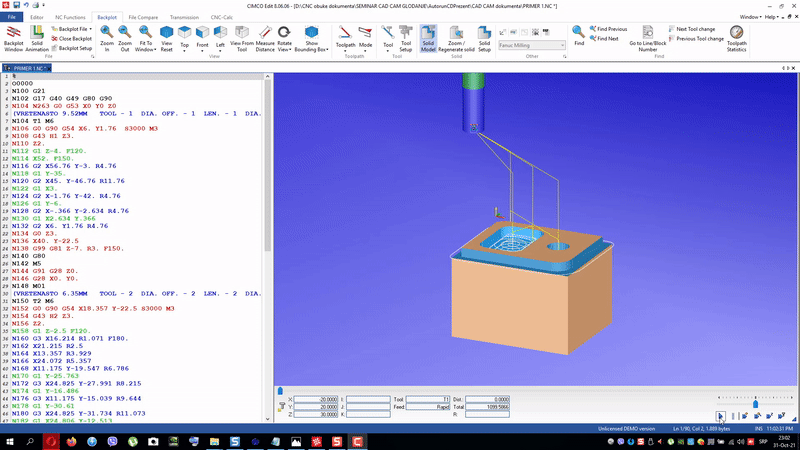
Task: Switch to the Editor ribbon tab
Action: click(x=37, y=17)
